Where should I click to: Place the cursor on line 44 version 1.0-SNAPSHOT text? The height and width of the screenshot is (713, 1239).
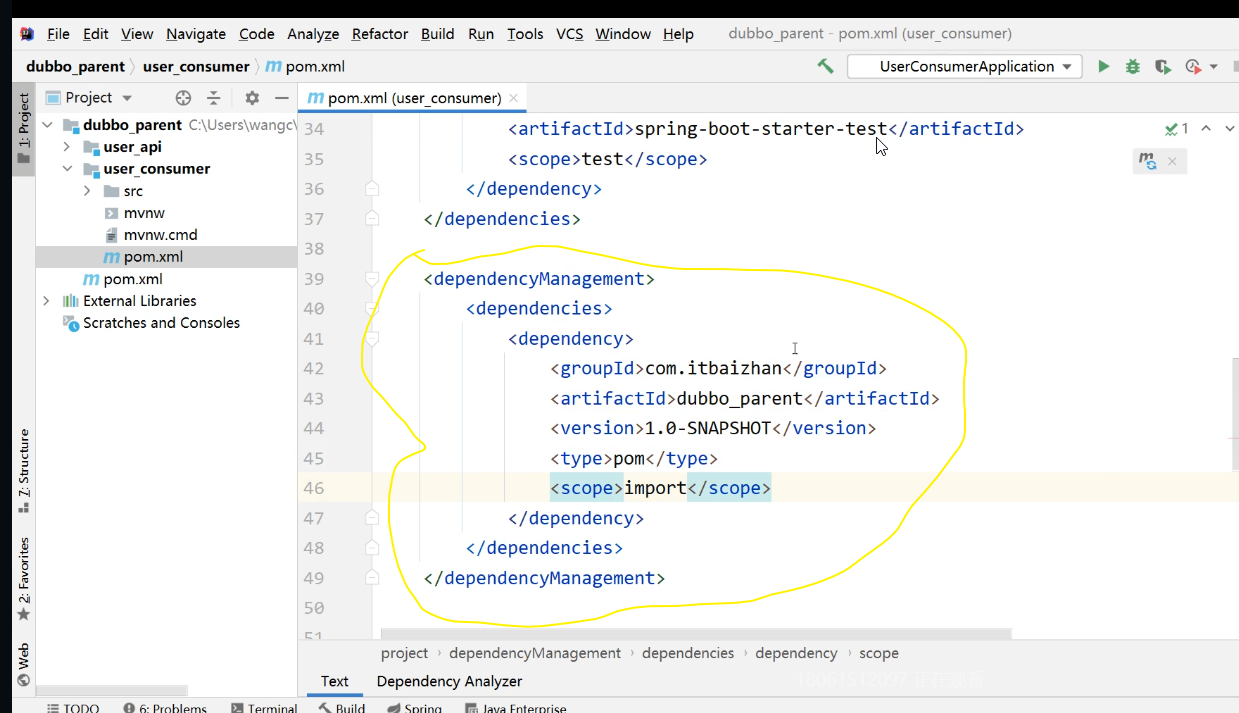(x=708, y=428)
